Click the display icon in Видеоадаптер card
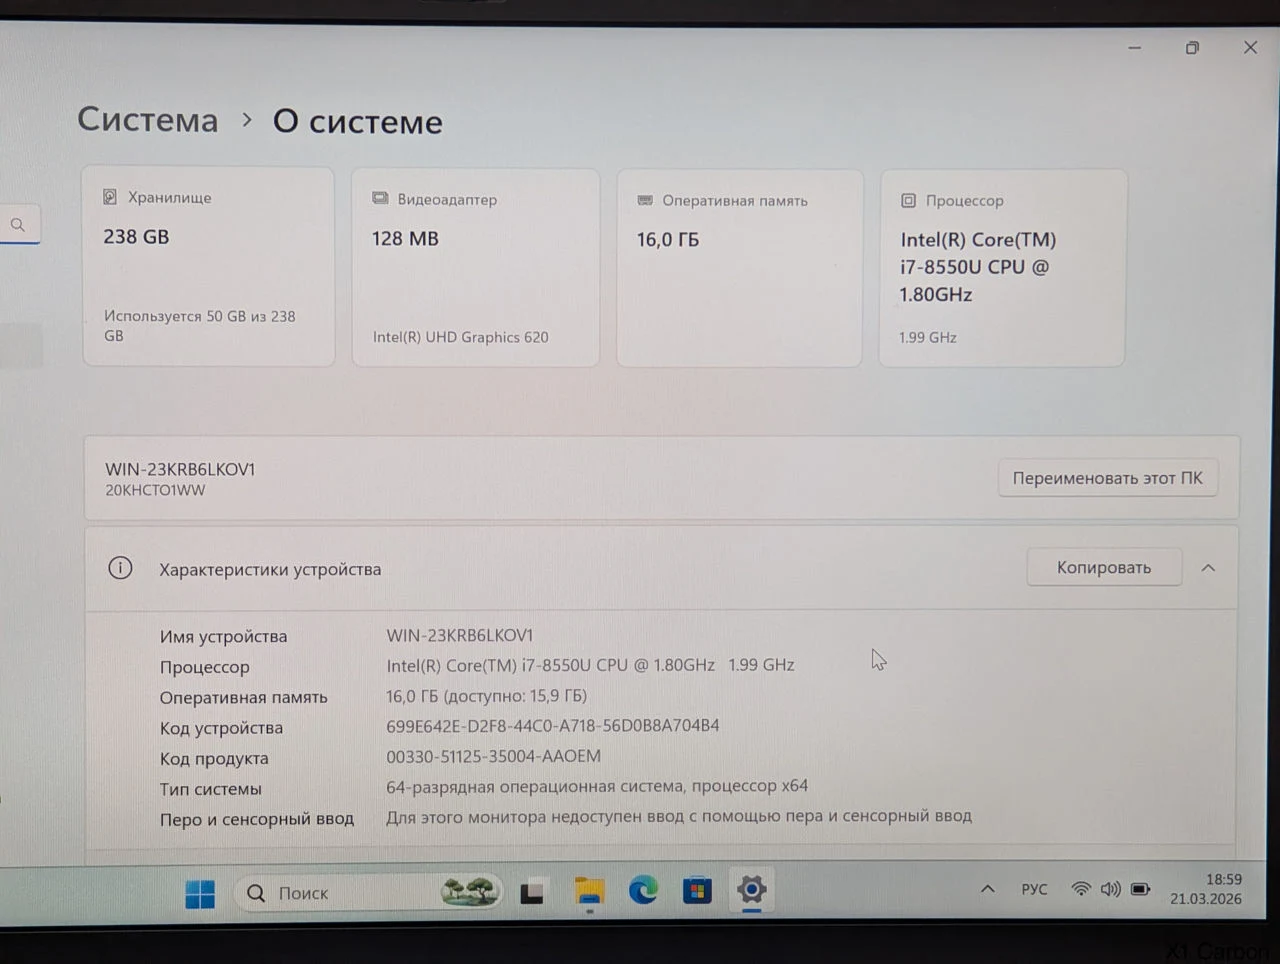This screenshot has width=1280, height=964. click(x=380, y=198)
